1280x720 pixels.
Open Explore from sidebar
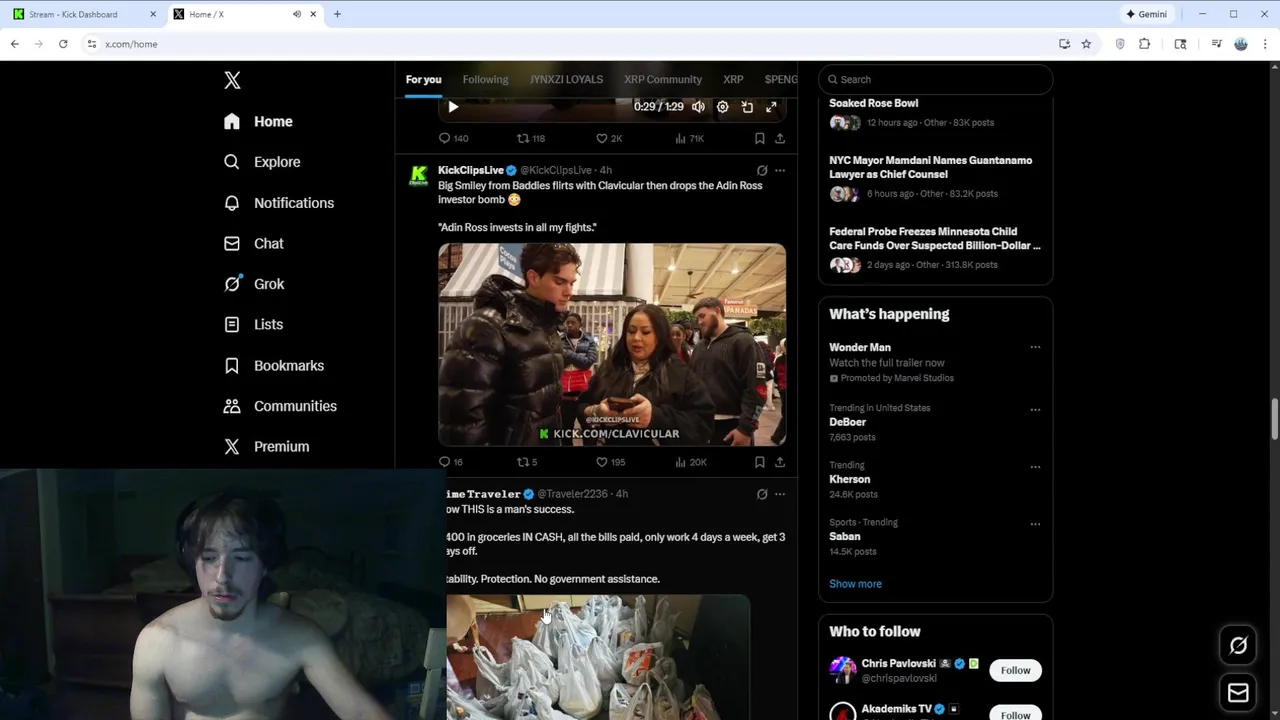(x=262, y=162)
